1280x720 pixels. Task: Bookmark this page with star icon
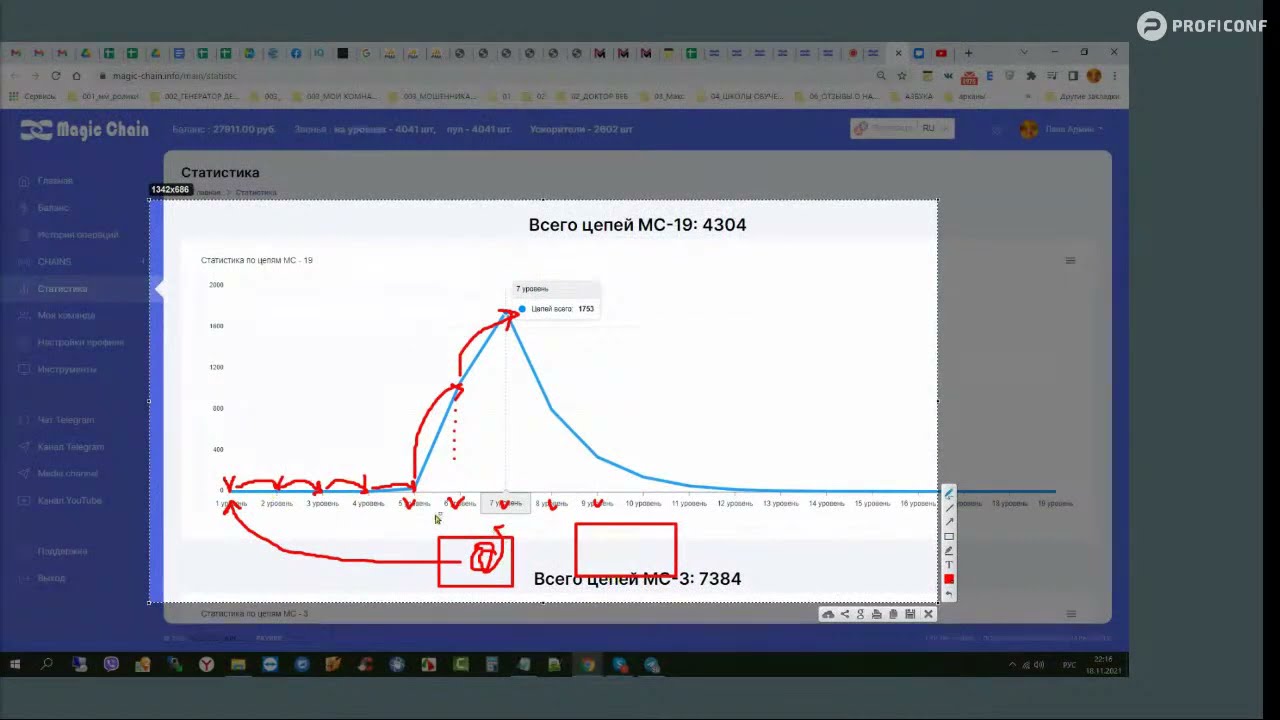(x=902, y=76)
